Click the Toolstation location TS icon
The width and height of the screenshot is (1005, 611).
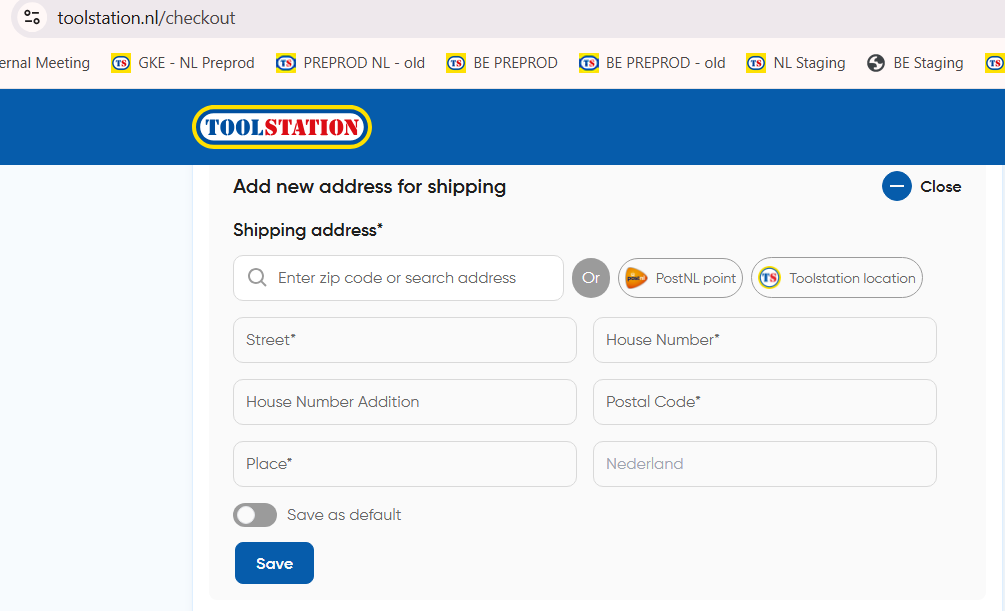point(769,278)
